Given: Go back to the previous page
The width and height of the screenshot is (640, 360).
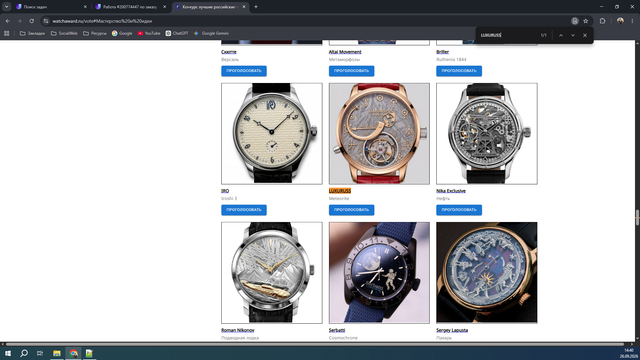Looking at the screenshot, I should point(8,21).
